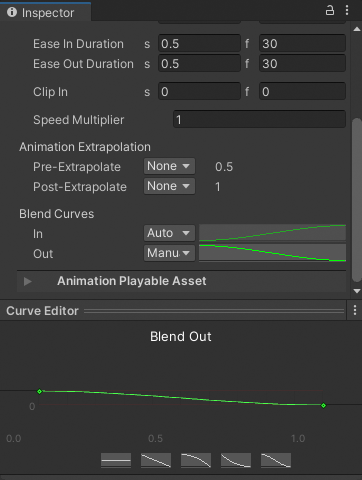362x480 pixels.
Task: Apply the S-shaped smooth curve preset
Action: (x=276, y=460)
